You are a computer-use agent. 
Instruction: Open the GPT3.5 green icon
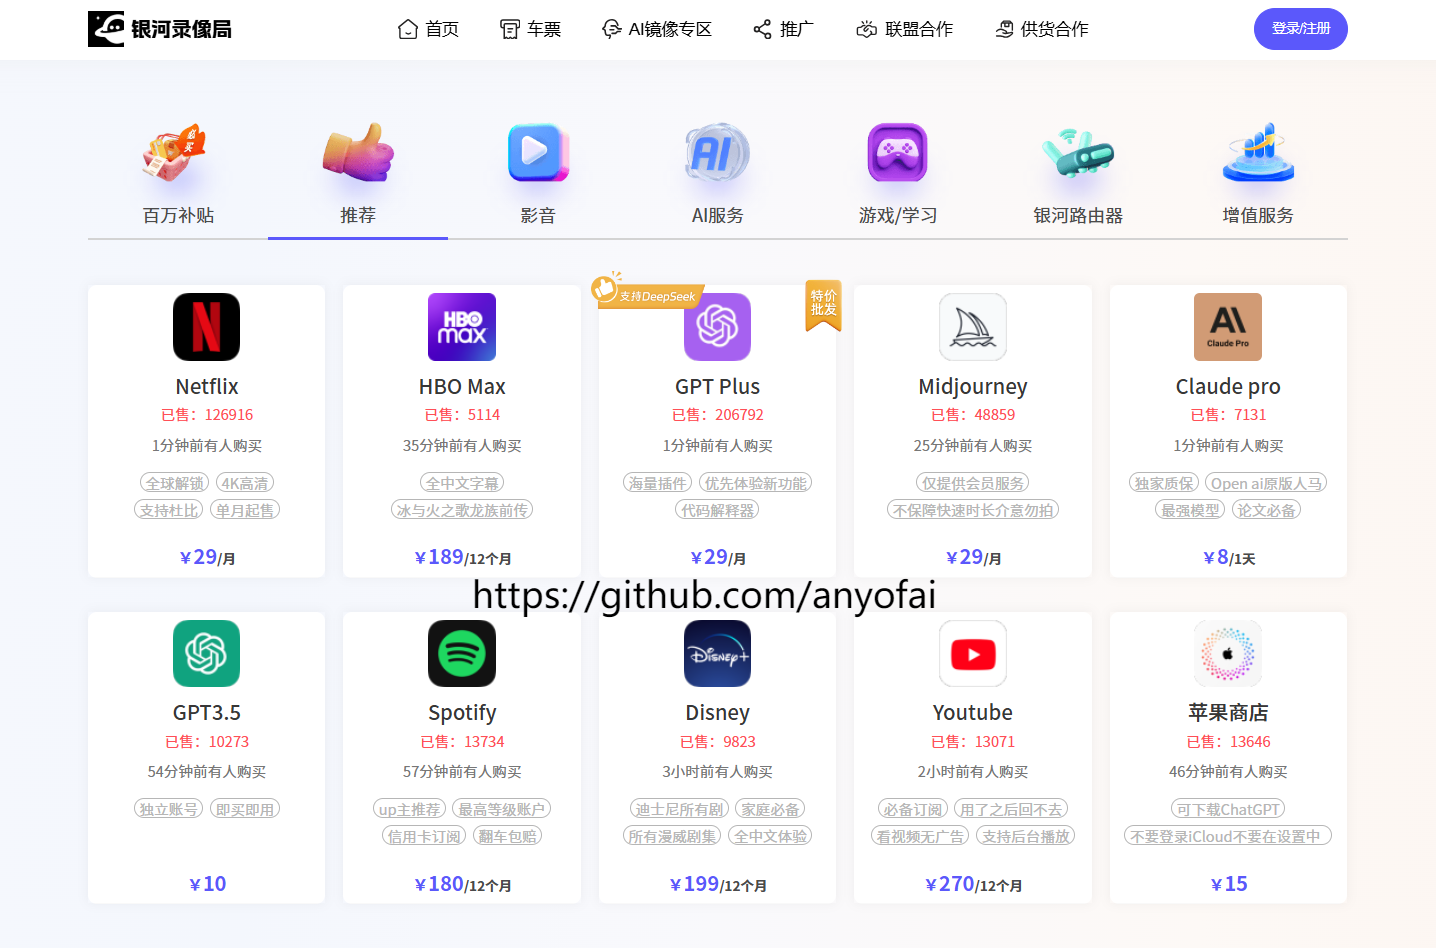coord(206,653)
